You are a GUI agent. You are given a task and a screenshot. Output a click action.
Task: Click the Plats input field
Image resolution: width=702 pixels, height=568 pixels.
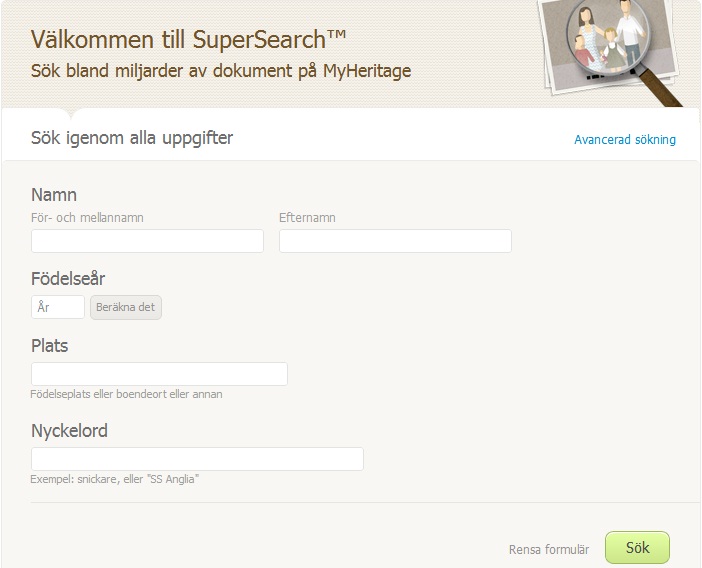(x=159, y=374)
